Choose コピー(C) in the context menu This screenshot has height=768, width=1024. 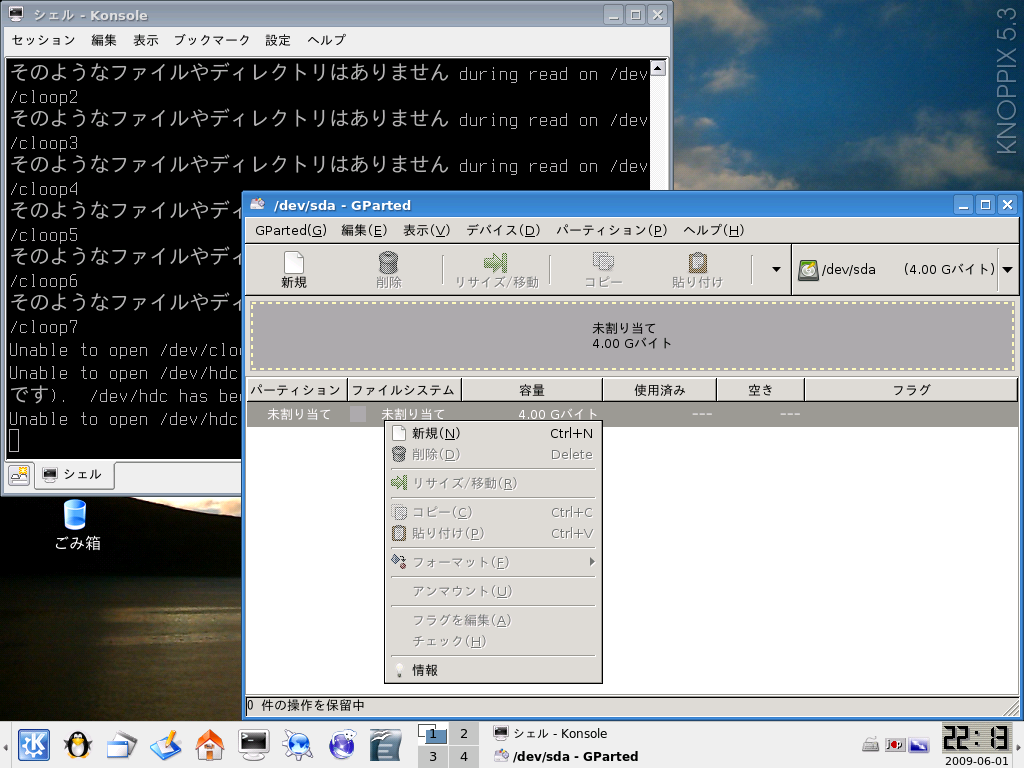pos(493,513)
